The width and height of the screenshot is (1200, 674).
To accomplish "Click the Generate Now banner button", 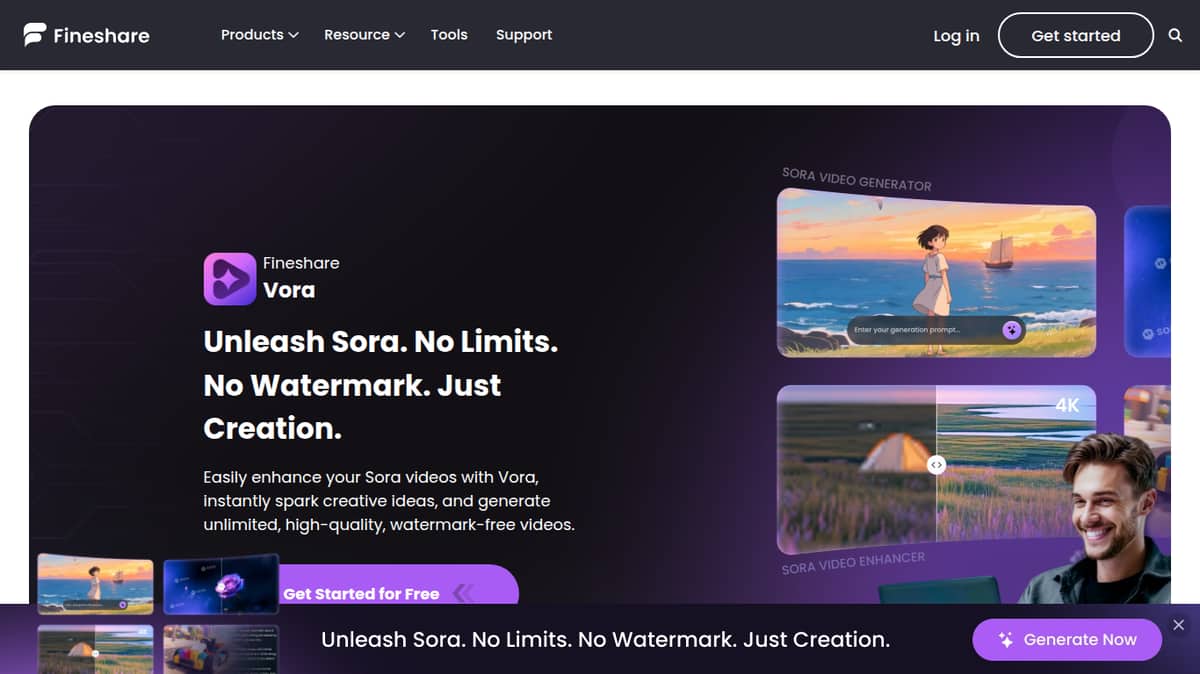I will coord(1067,640).
